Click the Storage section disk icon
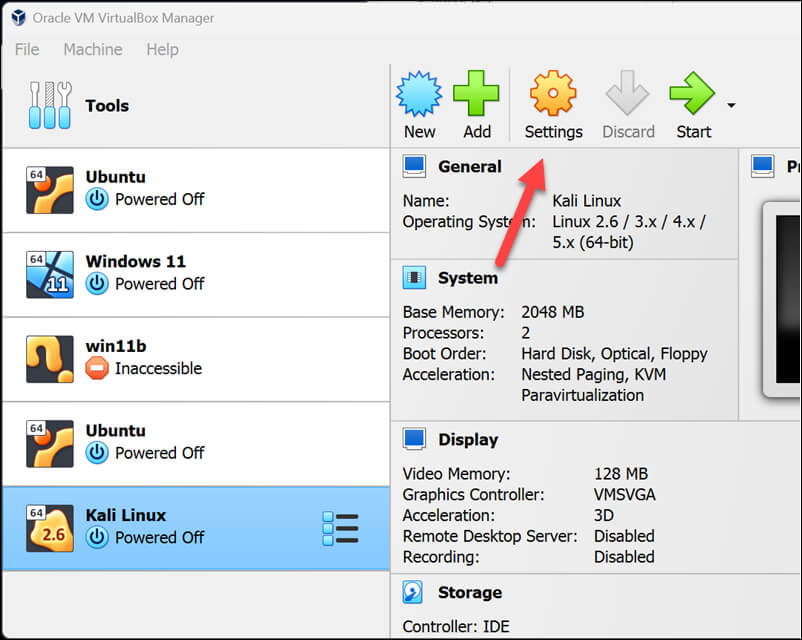 [x=413, y=593]
